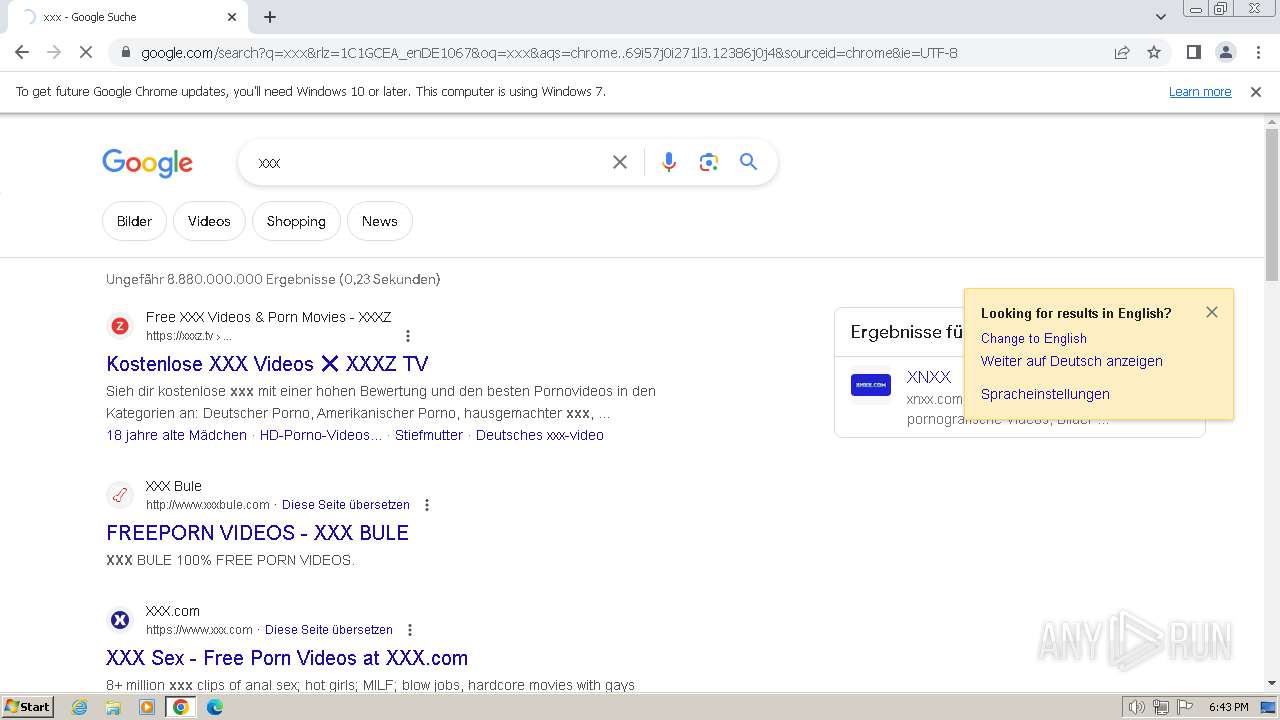
Task: Open the Chrome profile avatar menu
Action: coord(1225,52)
